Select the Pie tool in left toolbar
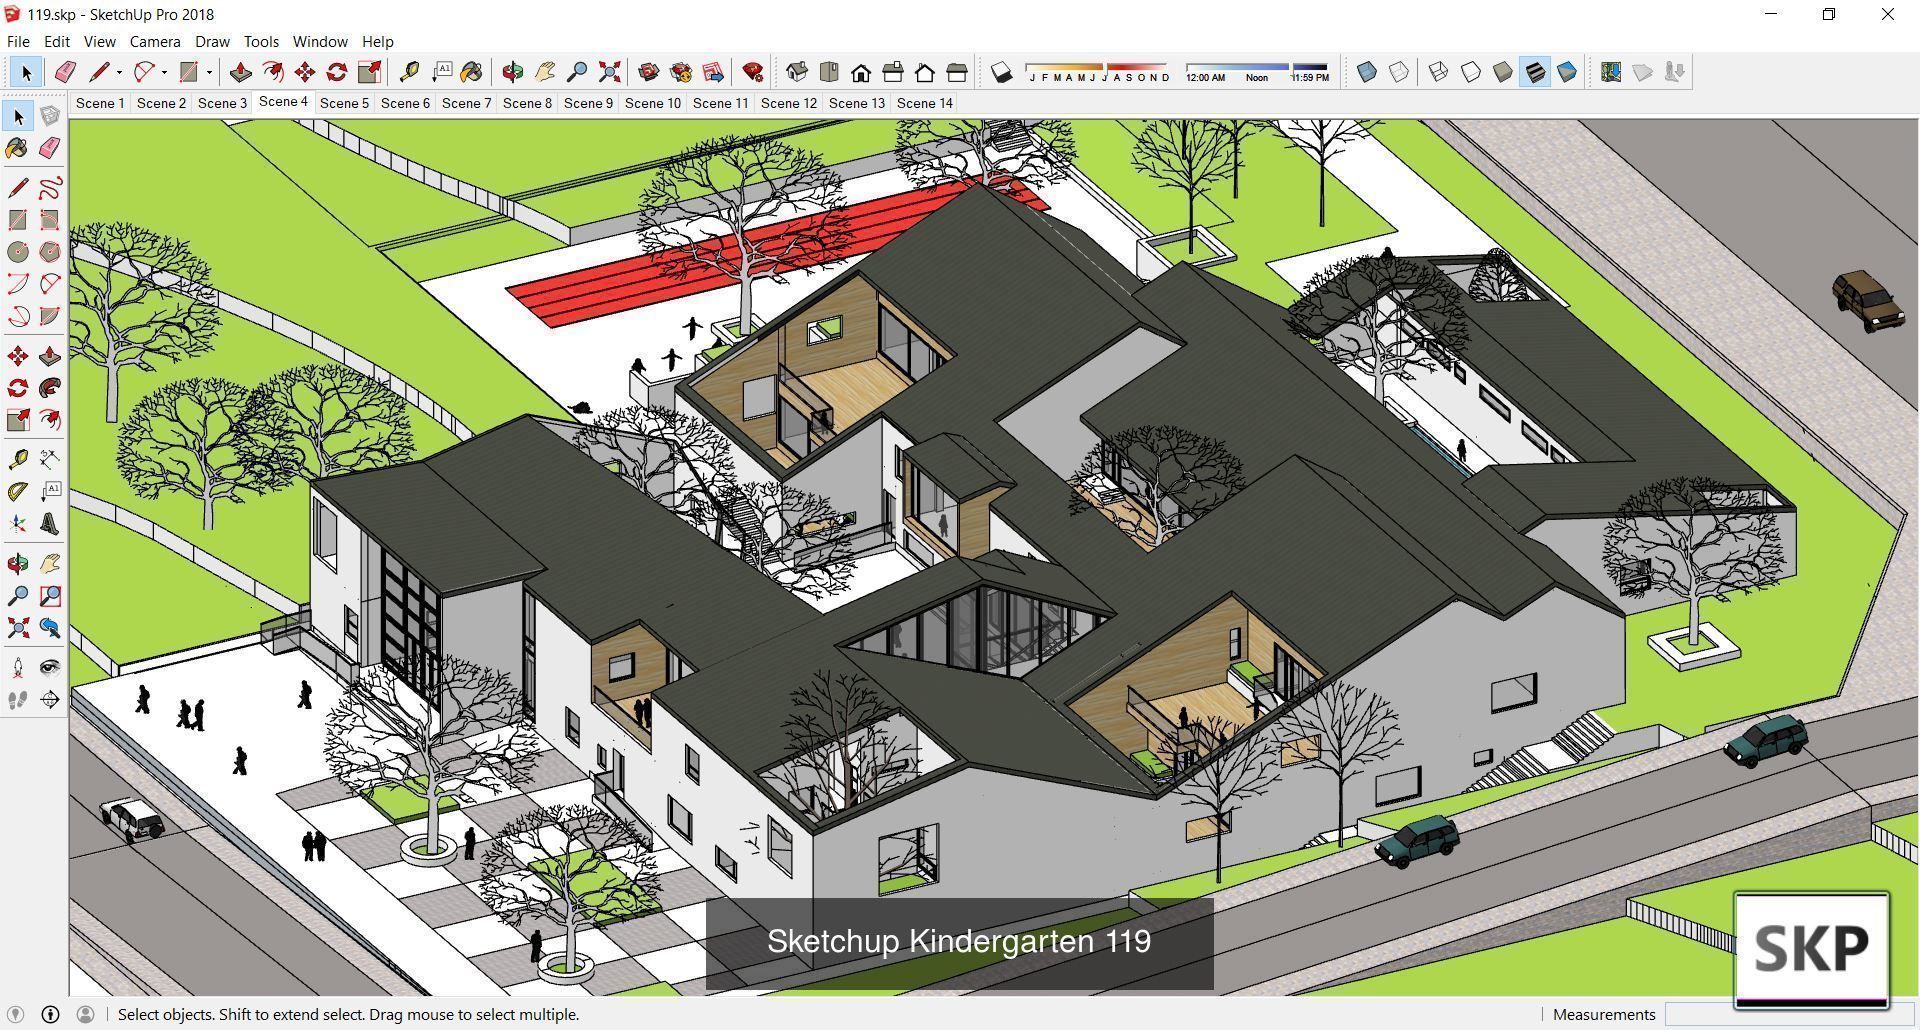The height and width of the screenshot is (1030, 1920). tap(49, 316)
